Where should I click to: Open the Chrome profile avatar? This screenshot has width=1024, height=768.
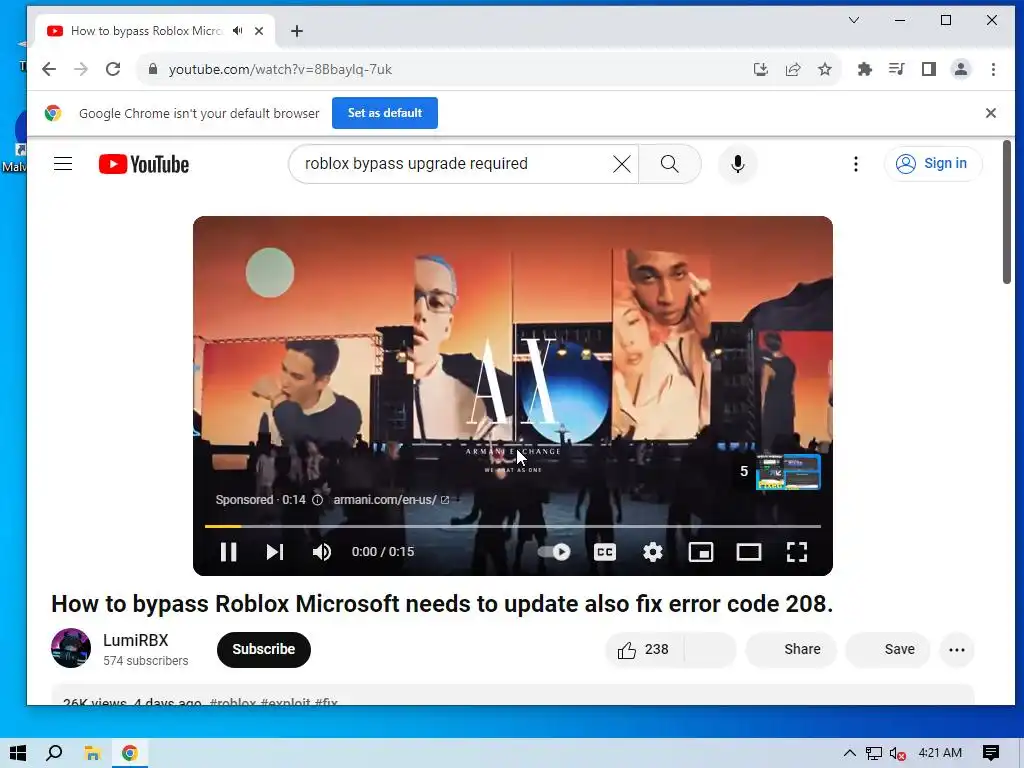tap(961, 69)
